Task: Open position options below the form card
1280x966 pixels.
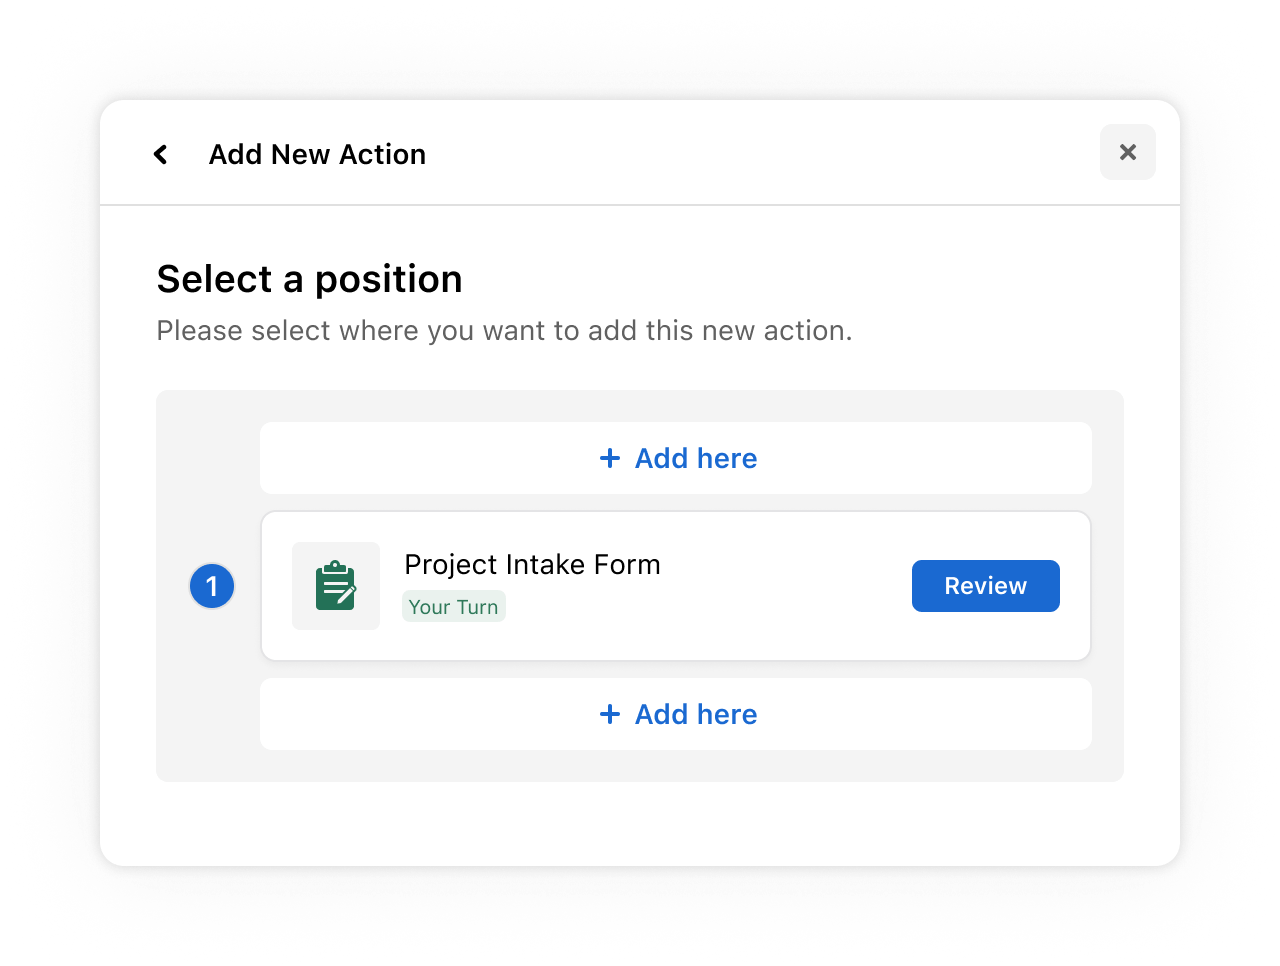Action: [675, 714]
